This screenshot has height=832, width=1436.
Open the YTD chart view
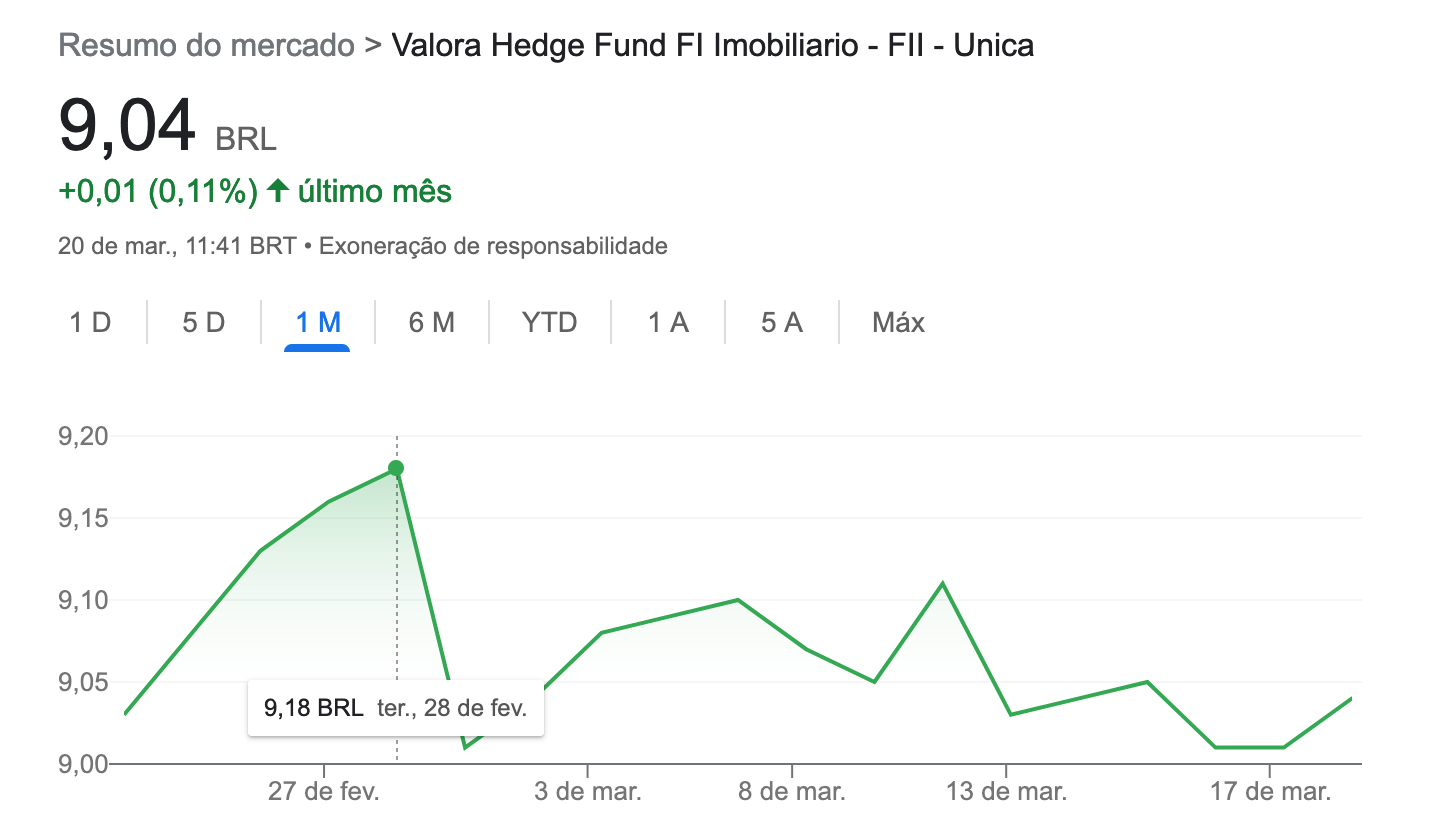pos(549,322)
